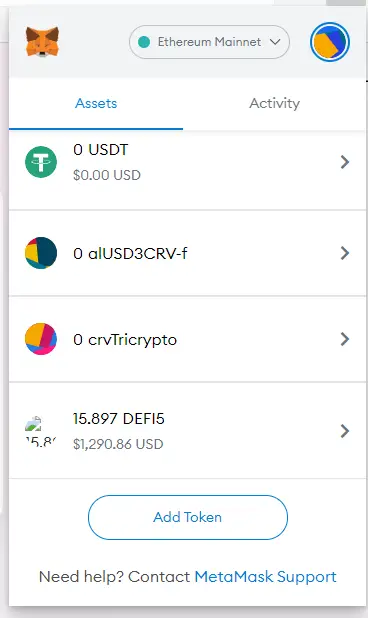Switch to the Activity tab
The image size is (368, 618).
tap(274, 104)
